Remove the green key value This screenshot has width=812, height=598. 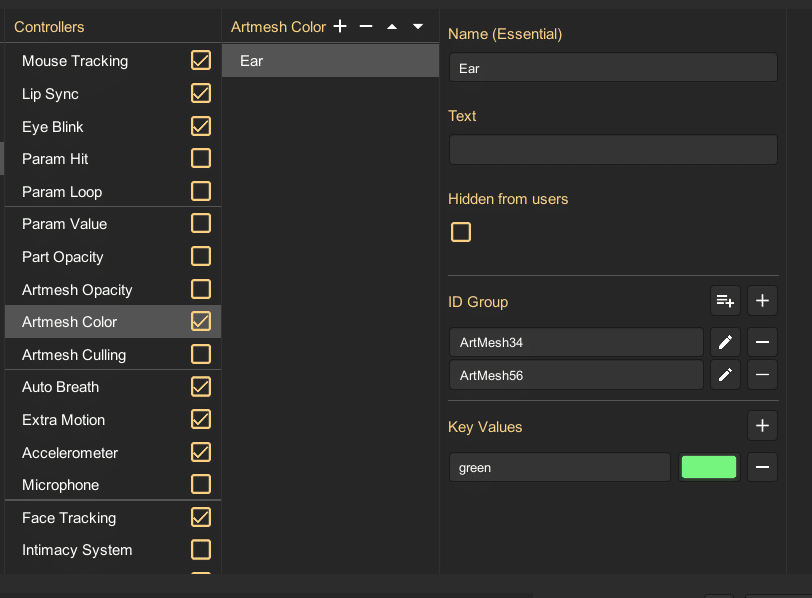[x=762, y=467]
